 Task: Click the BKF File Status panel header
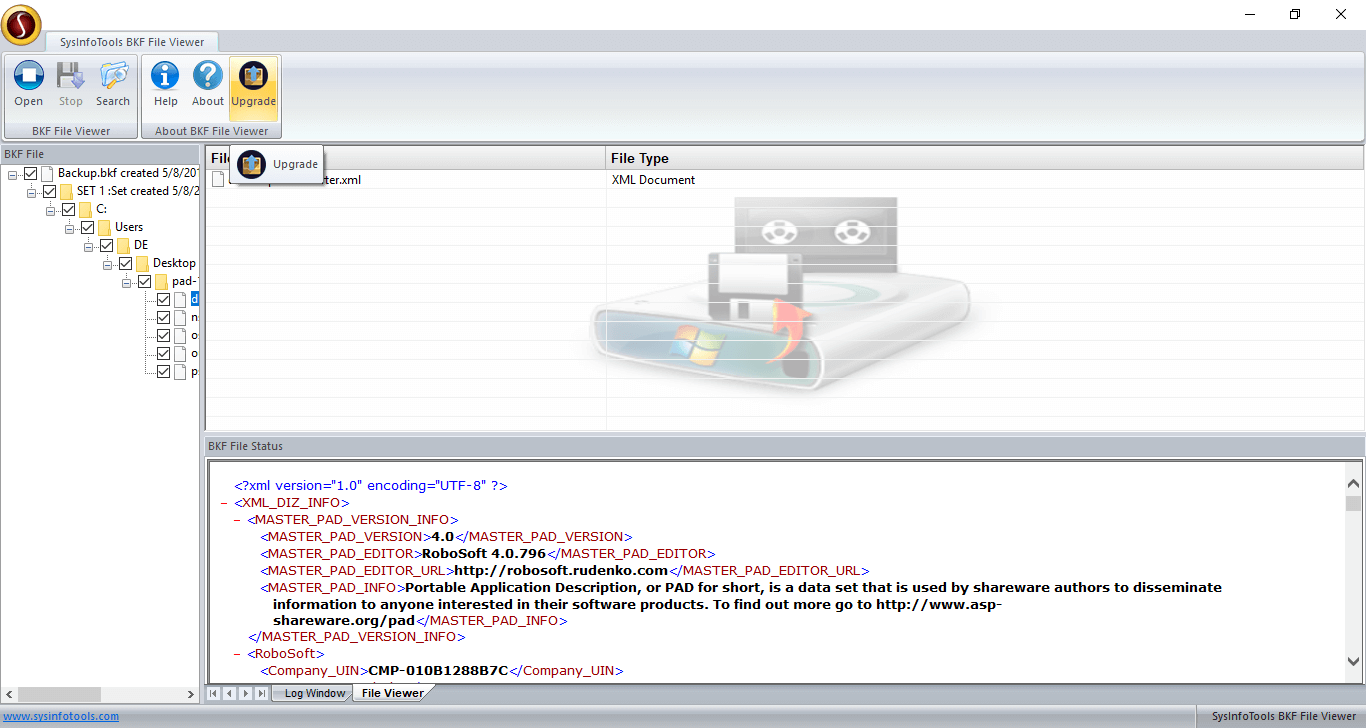coord(784,446)
